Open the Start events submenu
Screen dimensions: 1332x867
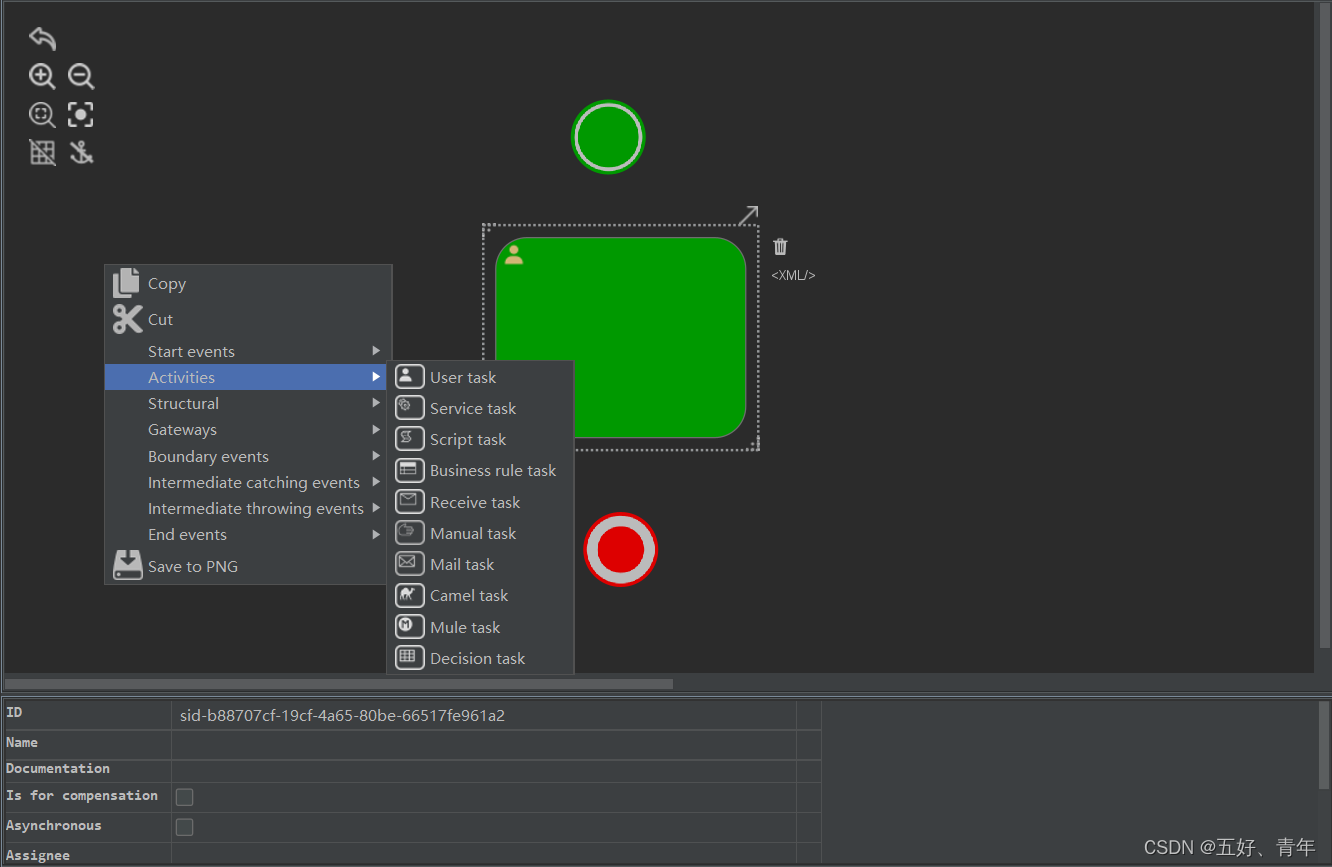point(248,351)
